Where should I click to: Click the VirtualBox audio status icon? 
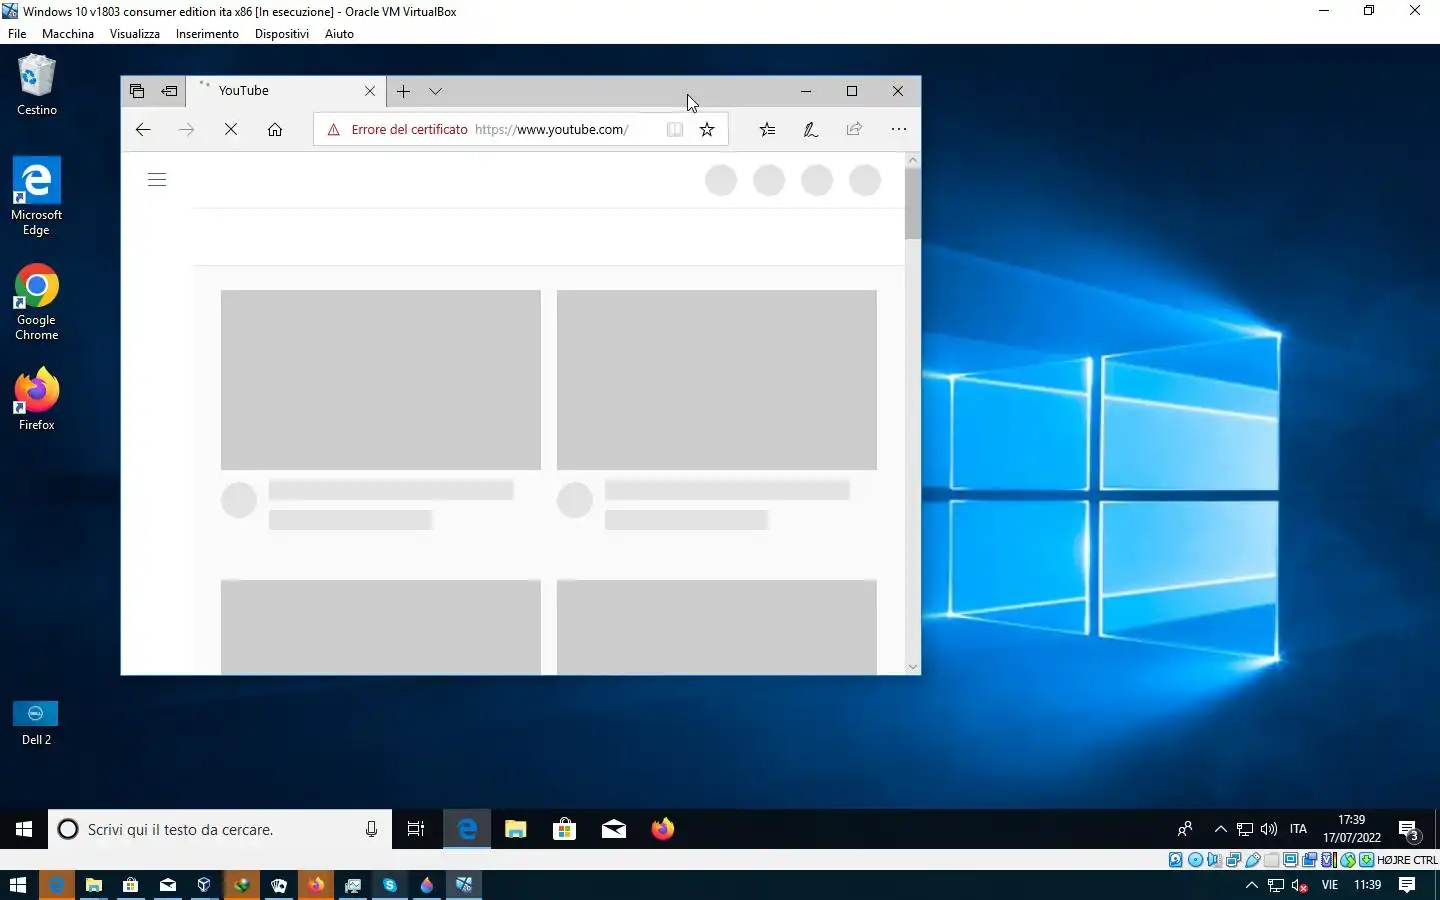pyautogui.click(x=1214, y=860)
